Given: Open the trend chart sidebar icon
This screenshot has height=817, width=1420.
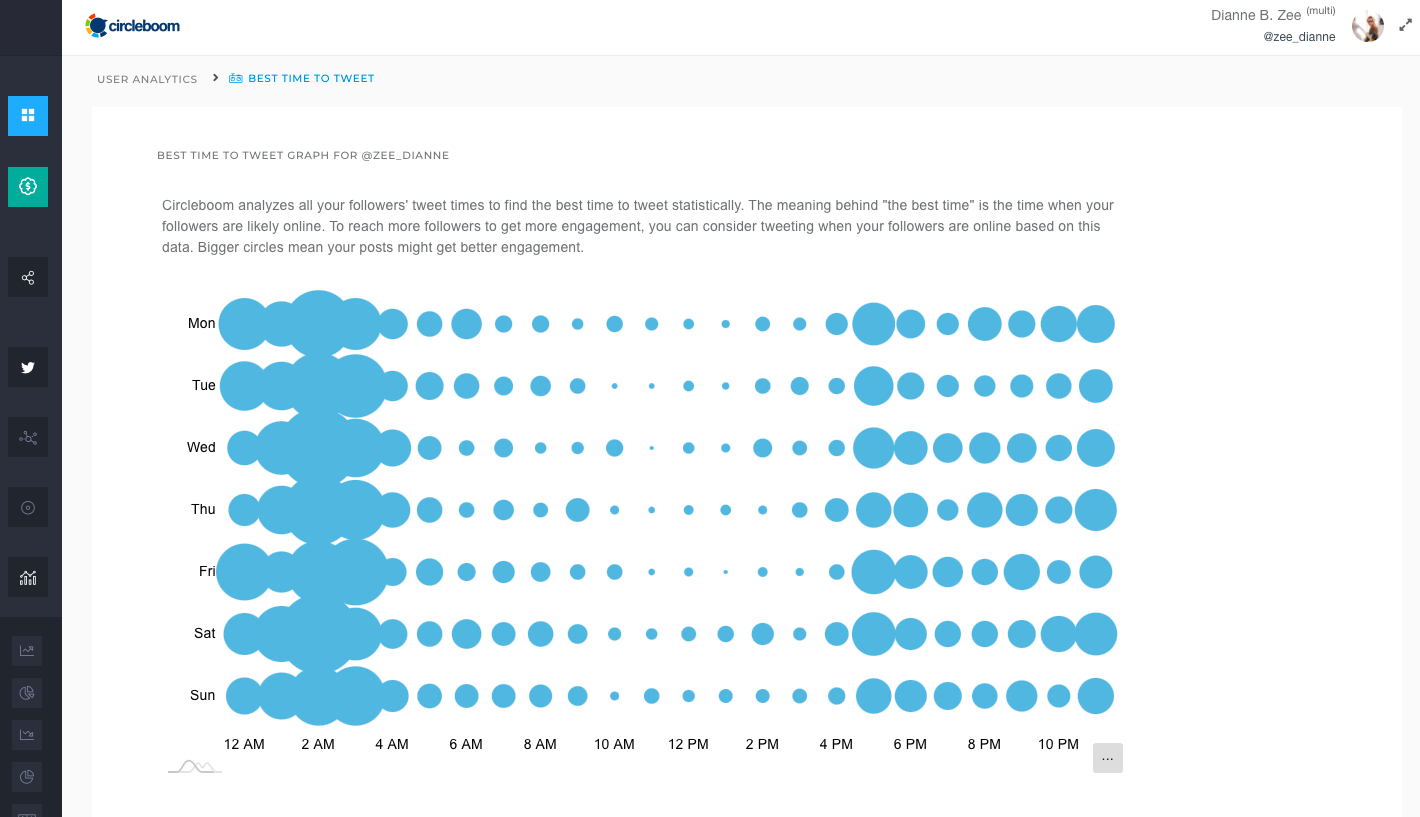Looking at the screenshot, I should click(27, 735).
